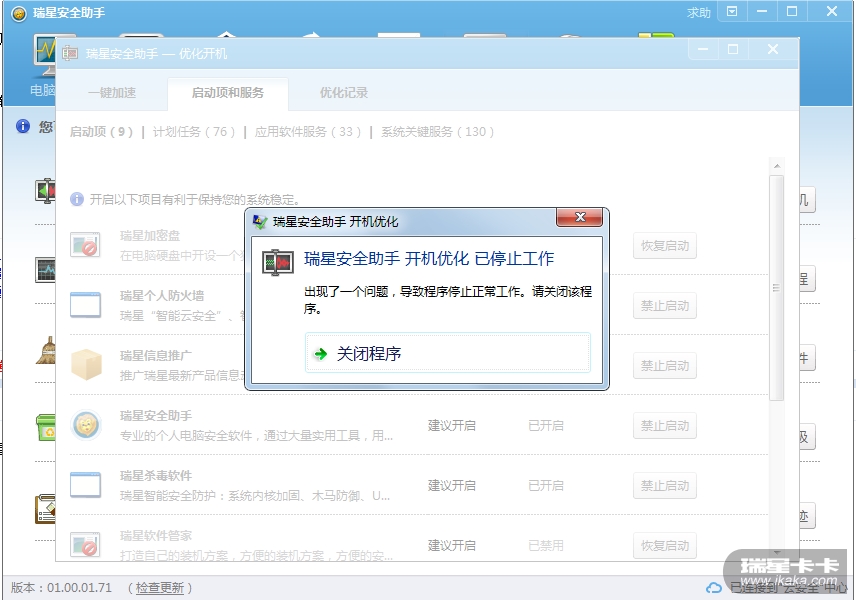Viewport: 856px width, 600px height.
Task: Click the startup optimizer icon in main sidebar
Action: (45, 191)
